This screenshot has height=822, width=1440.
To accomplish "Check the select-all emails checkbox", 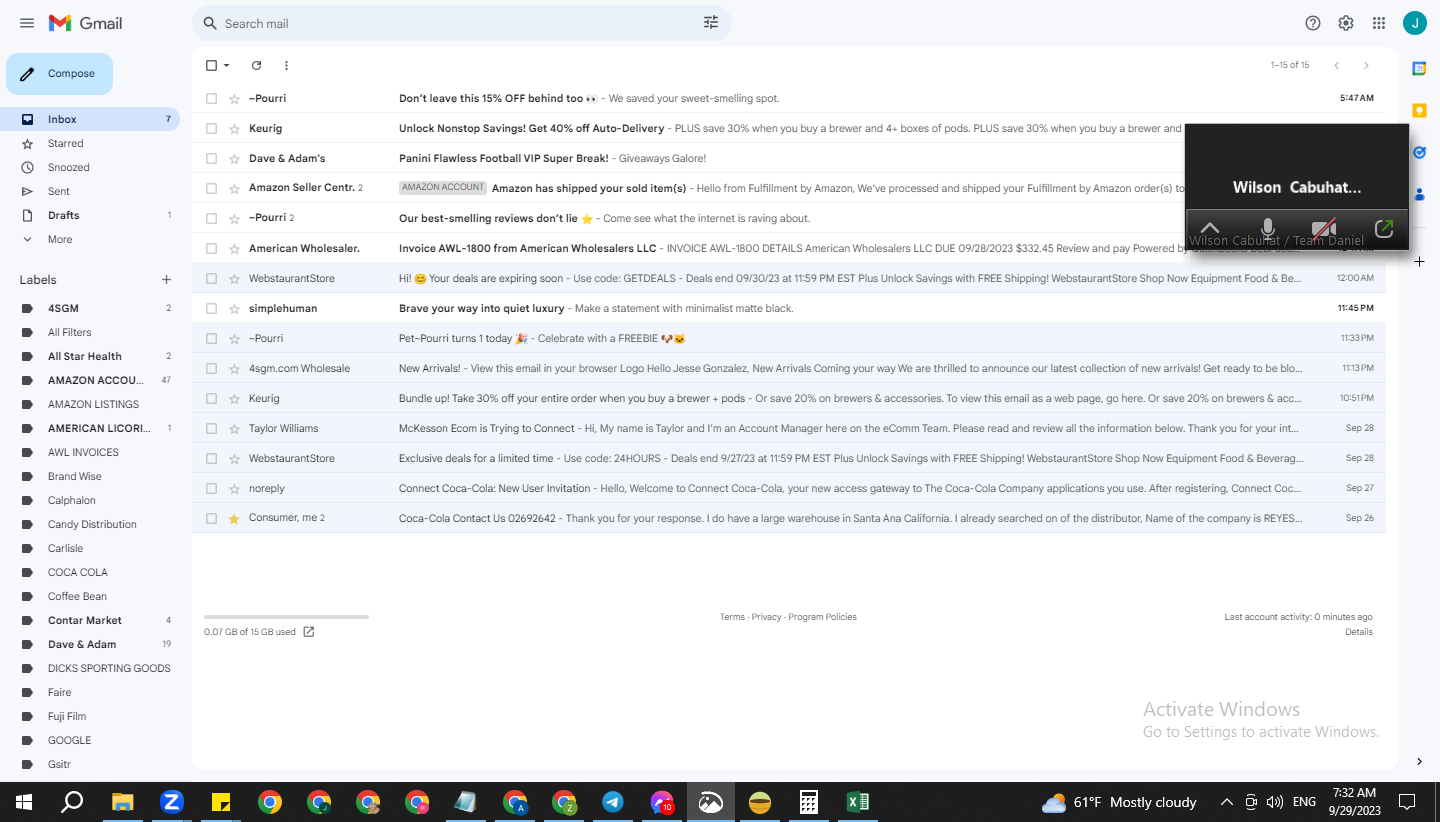I will point(211,65).
